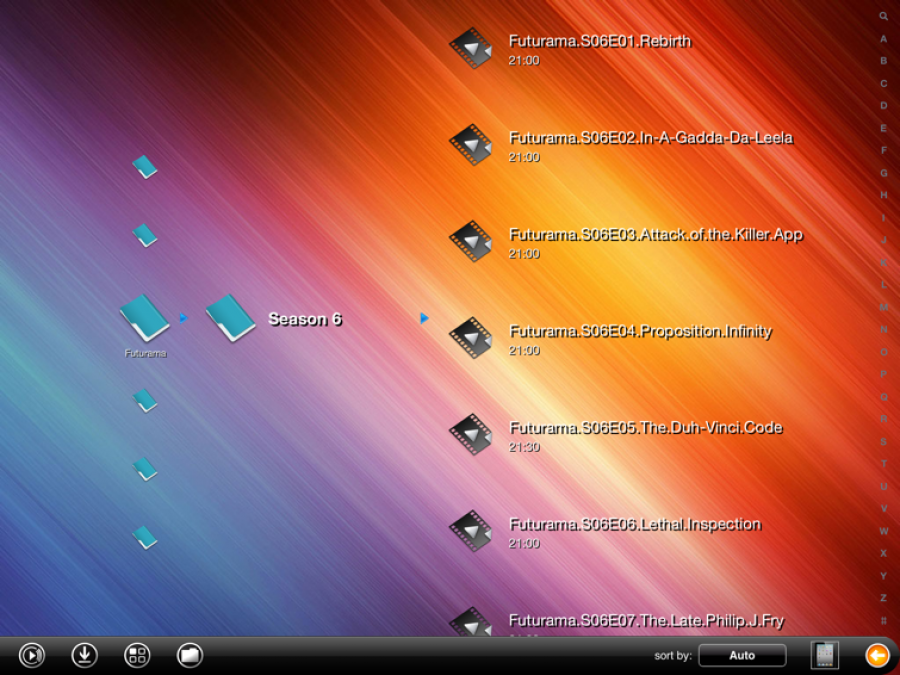Jump to letter R in index
900x675 pixels.
point(883,419)
